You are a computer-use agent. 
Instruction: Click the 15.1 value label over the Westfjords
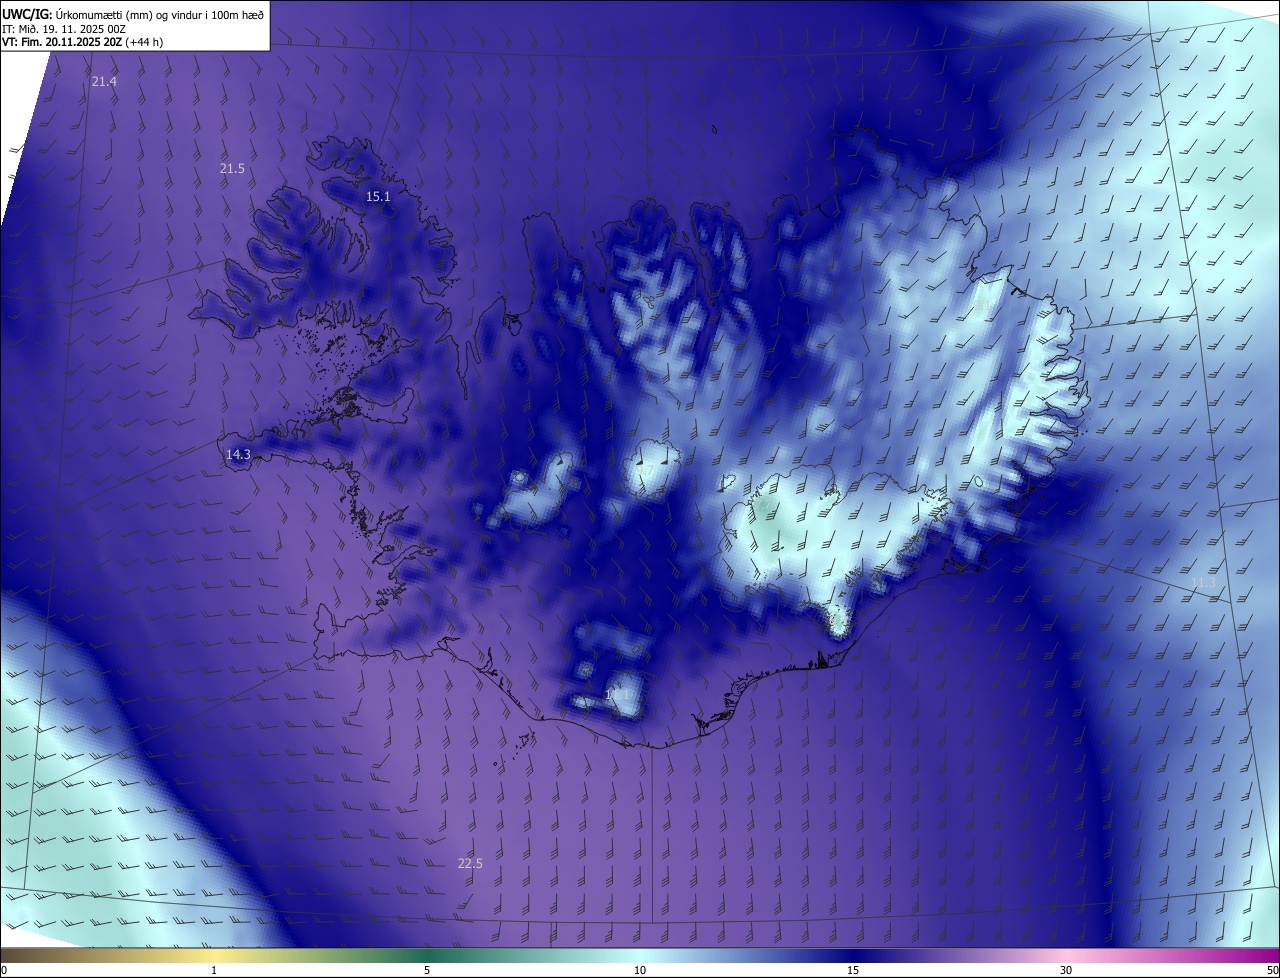pos(378,197)
